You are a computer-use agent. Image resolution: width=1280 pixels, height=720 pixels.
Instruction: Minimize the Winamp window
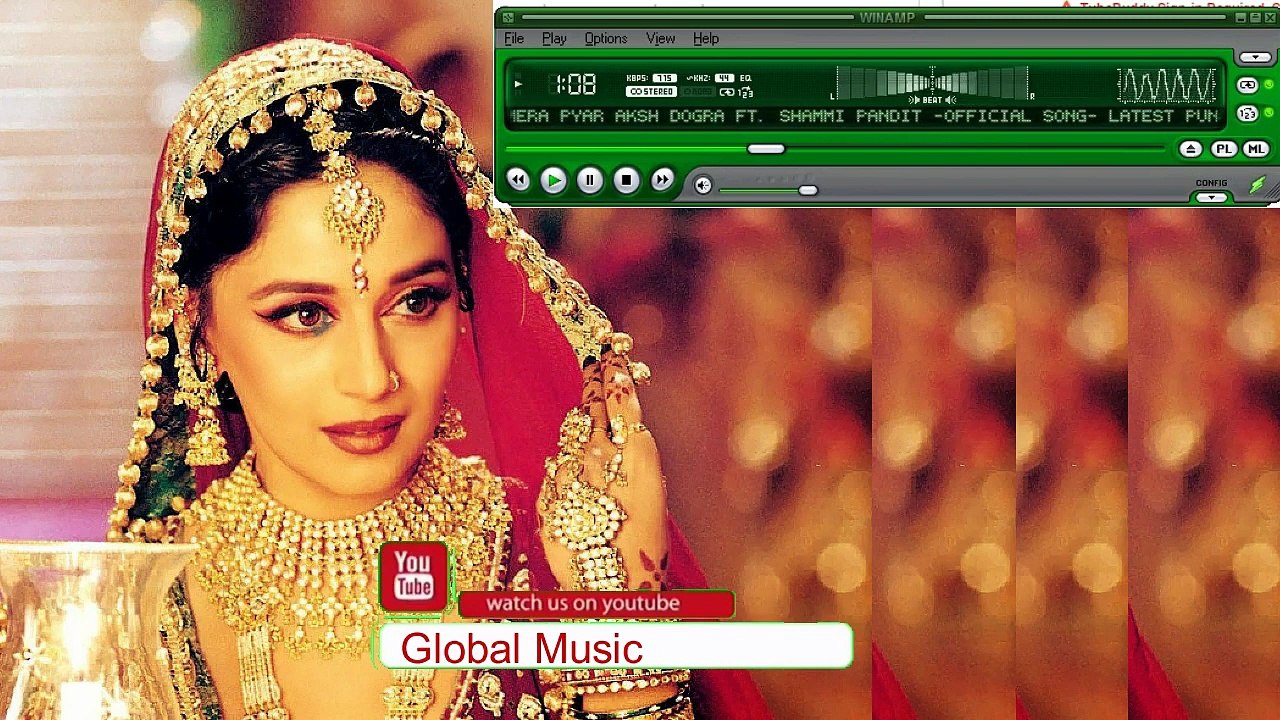coord(1241,17)
